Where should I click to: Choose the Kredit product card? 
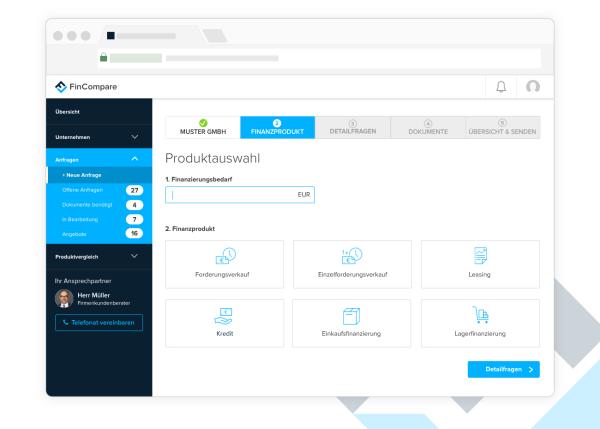[225, 323]
